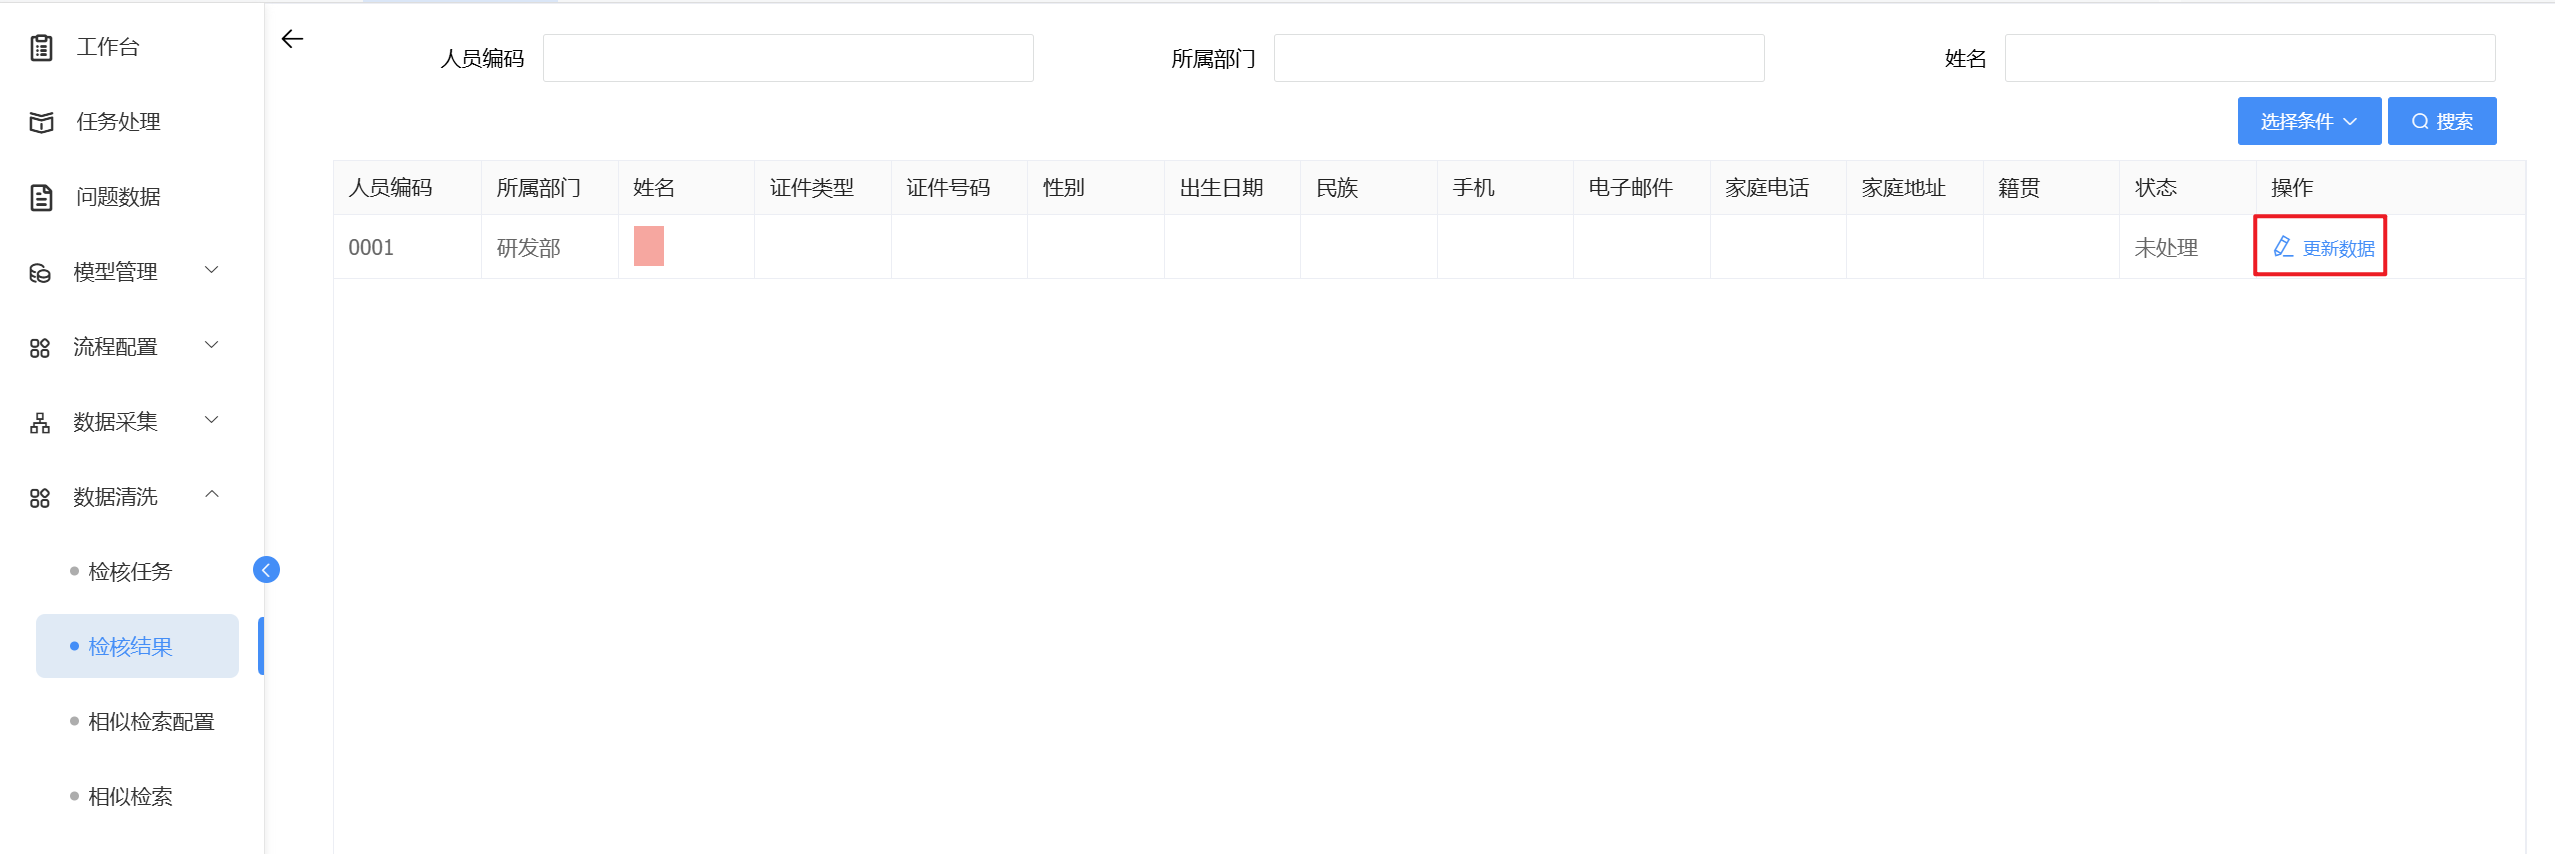2555x854 pixels.
Task: Expand the 数据采集 menu chevron
Action: (x=212, y=420)
